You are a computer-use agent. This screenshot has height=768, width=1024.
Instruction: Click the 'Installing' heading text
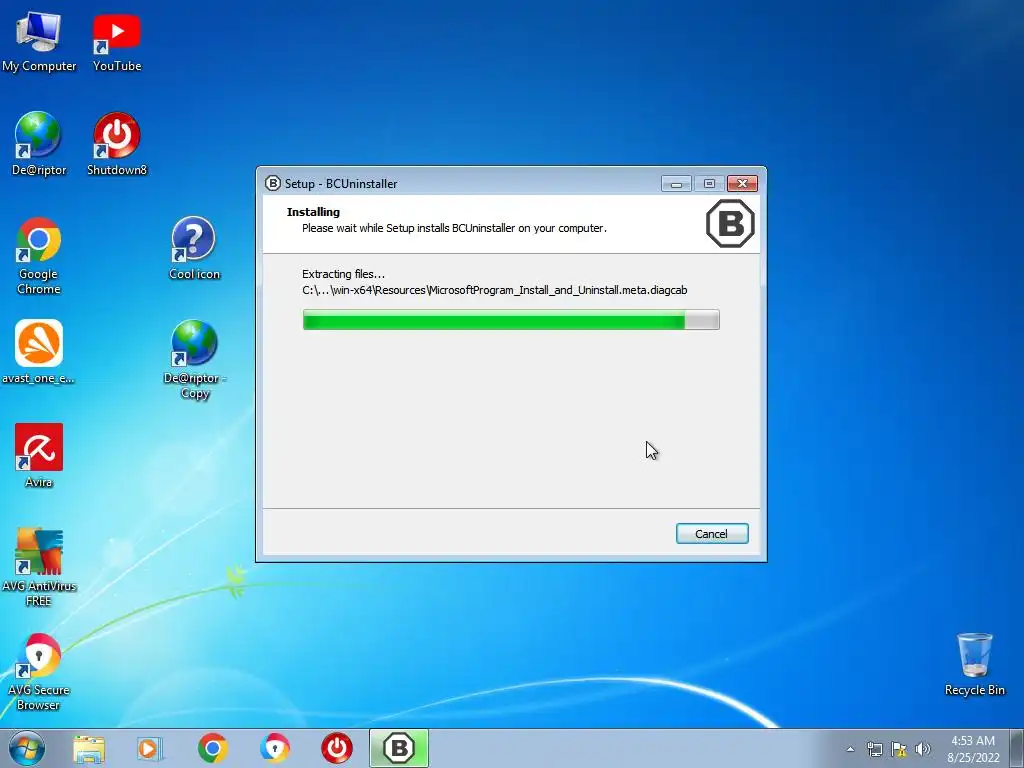point(313,212)
